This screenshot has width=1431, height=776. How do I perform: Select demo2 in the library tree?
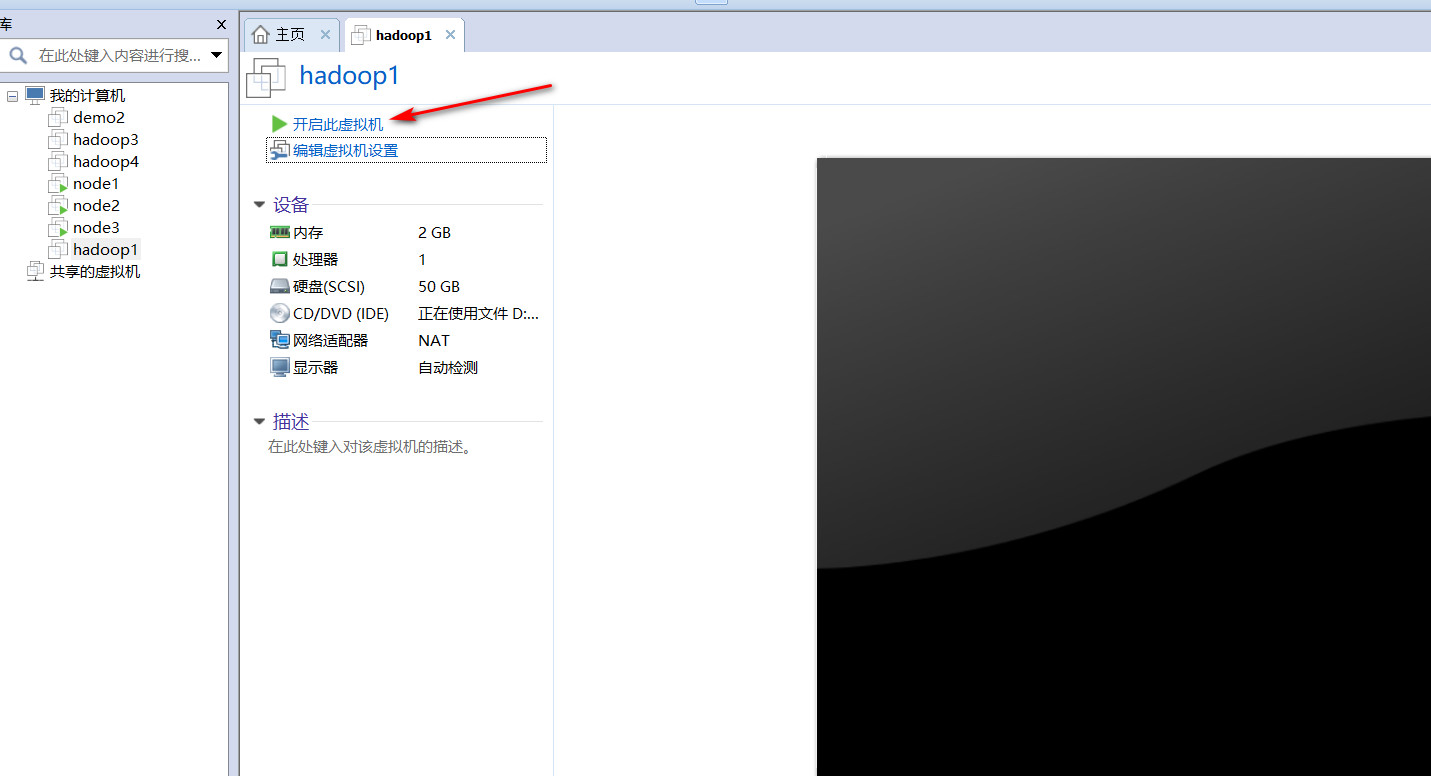tap(99, 117)
